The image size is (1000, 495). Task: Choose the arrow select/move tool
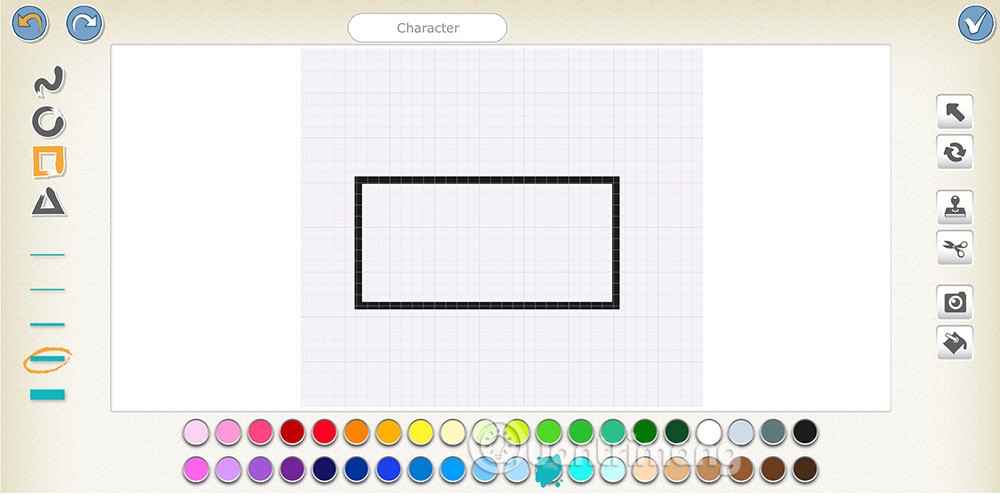click(955, 112)
